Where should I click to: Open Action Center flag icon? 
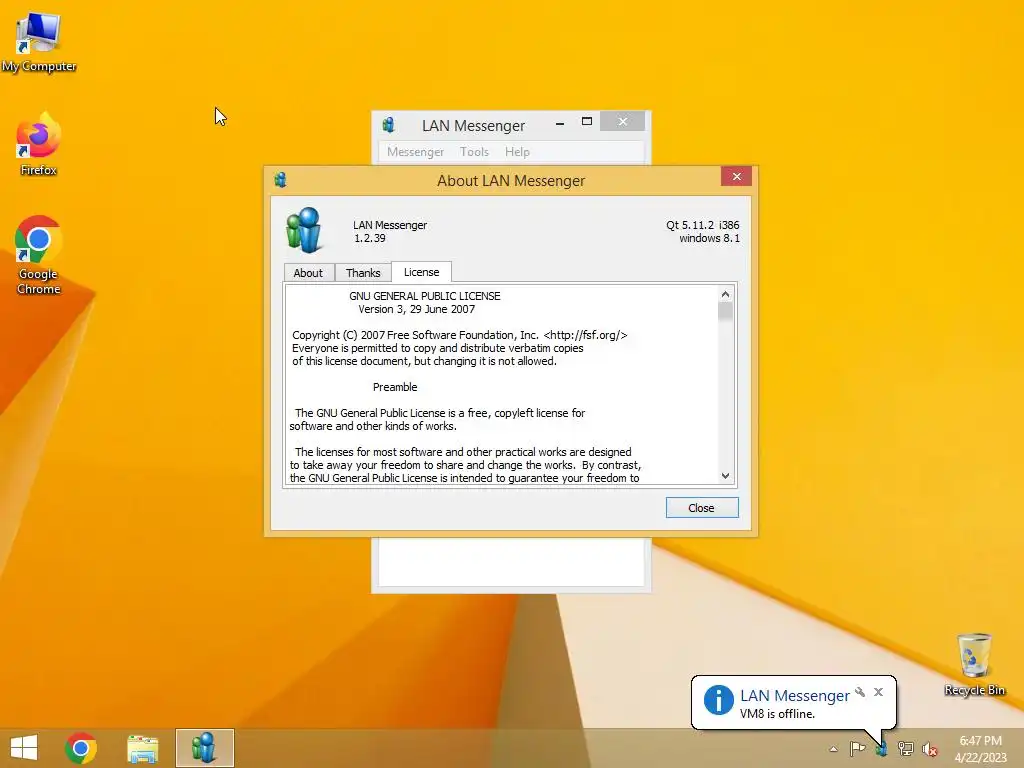857,748
